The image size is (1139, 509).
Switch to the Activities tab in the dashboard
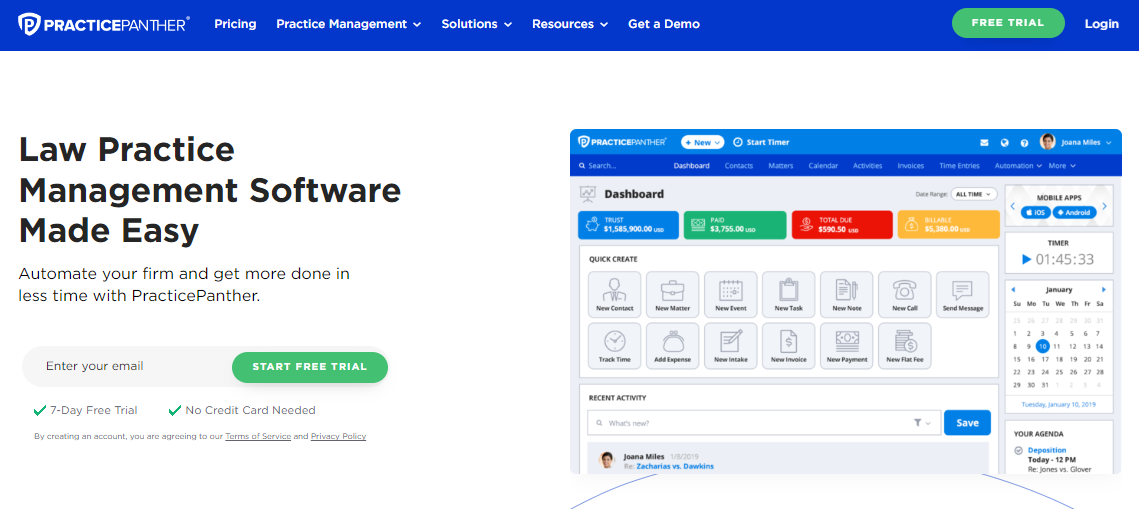coord(867,166)
